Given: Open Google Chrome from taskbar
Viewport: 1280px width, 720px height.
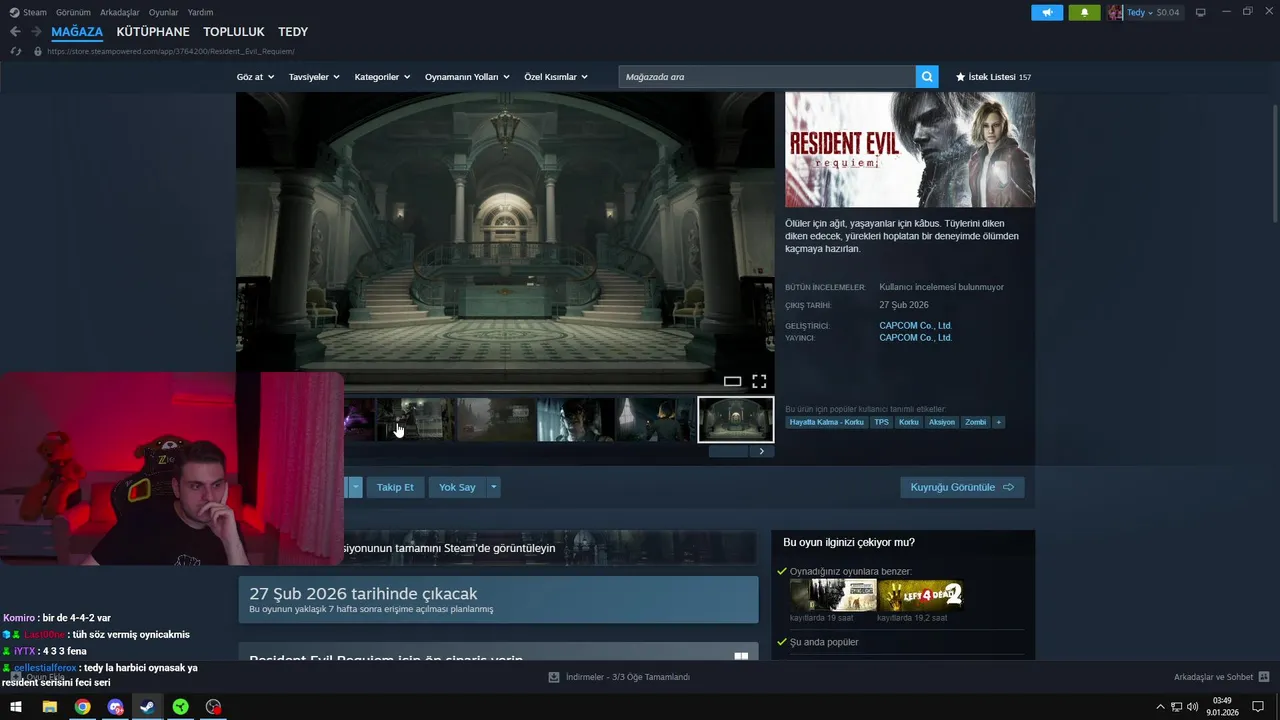Looking at the screenshot, I should [x=82, y=707].
